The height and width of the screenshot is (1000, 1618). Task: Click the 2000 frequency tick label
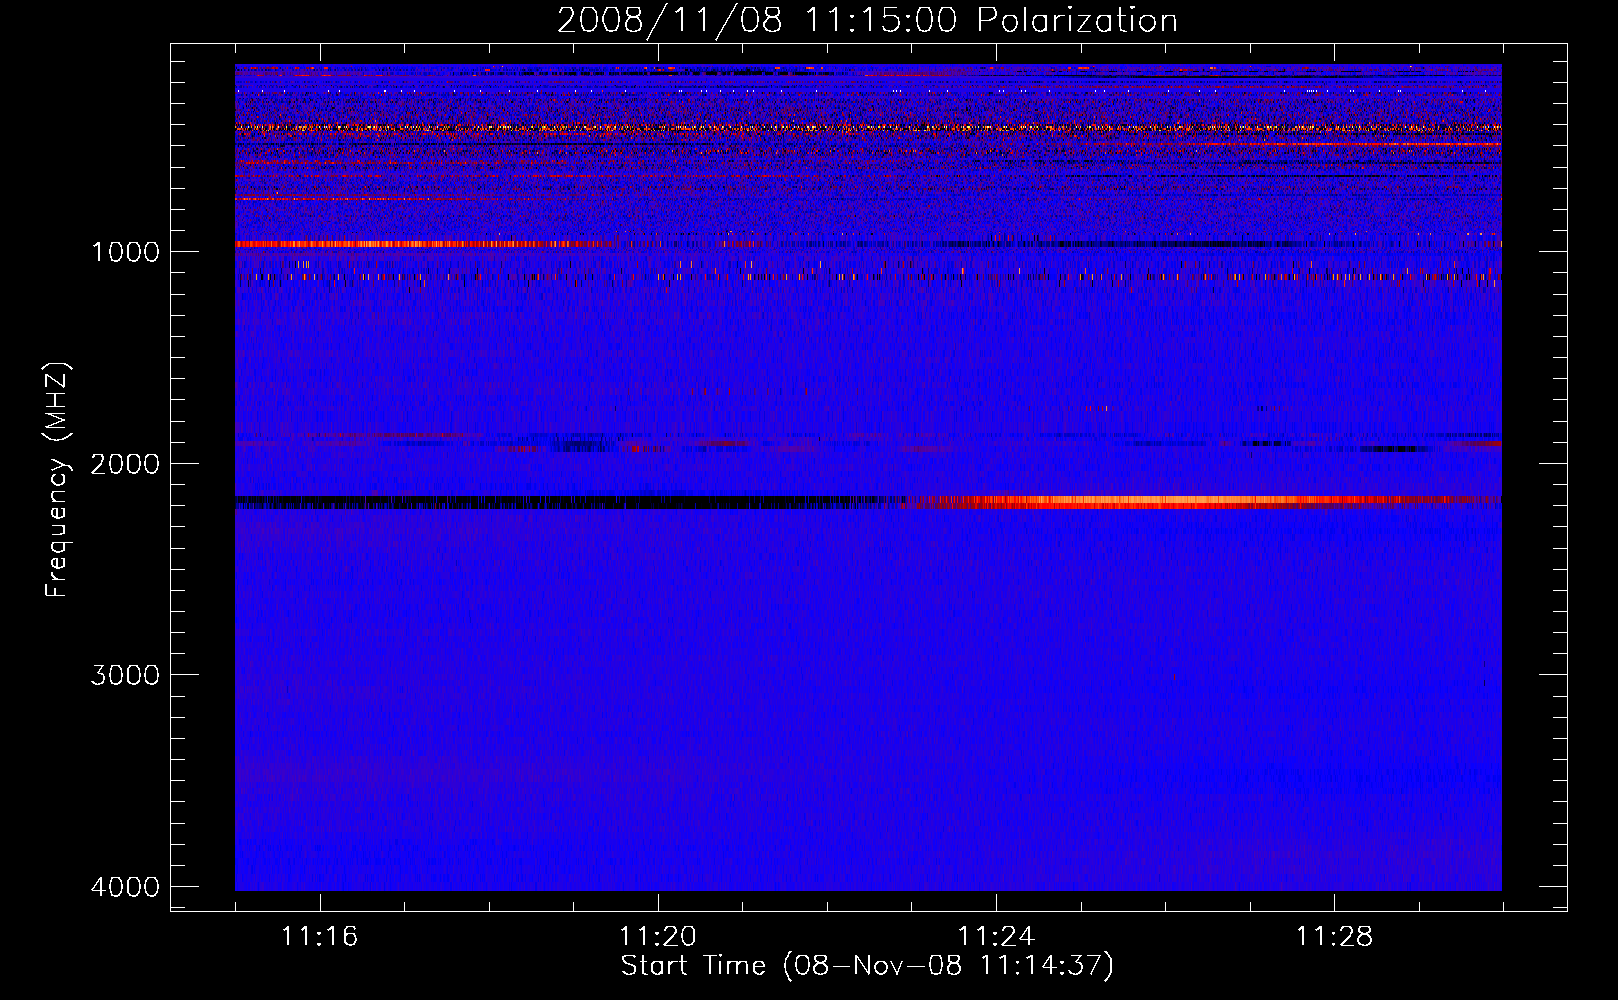pyautogui.click(x=125, y=463)
